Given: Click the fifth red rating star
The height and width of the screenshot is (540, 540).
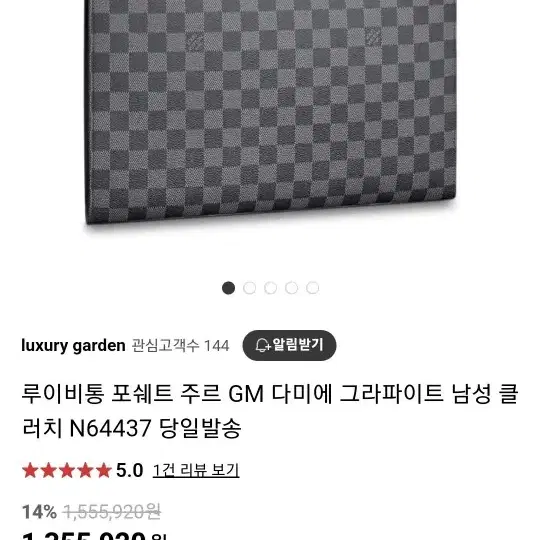Looking at the screenshot, I should point(103,470).
